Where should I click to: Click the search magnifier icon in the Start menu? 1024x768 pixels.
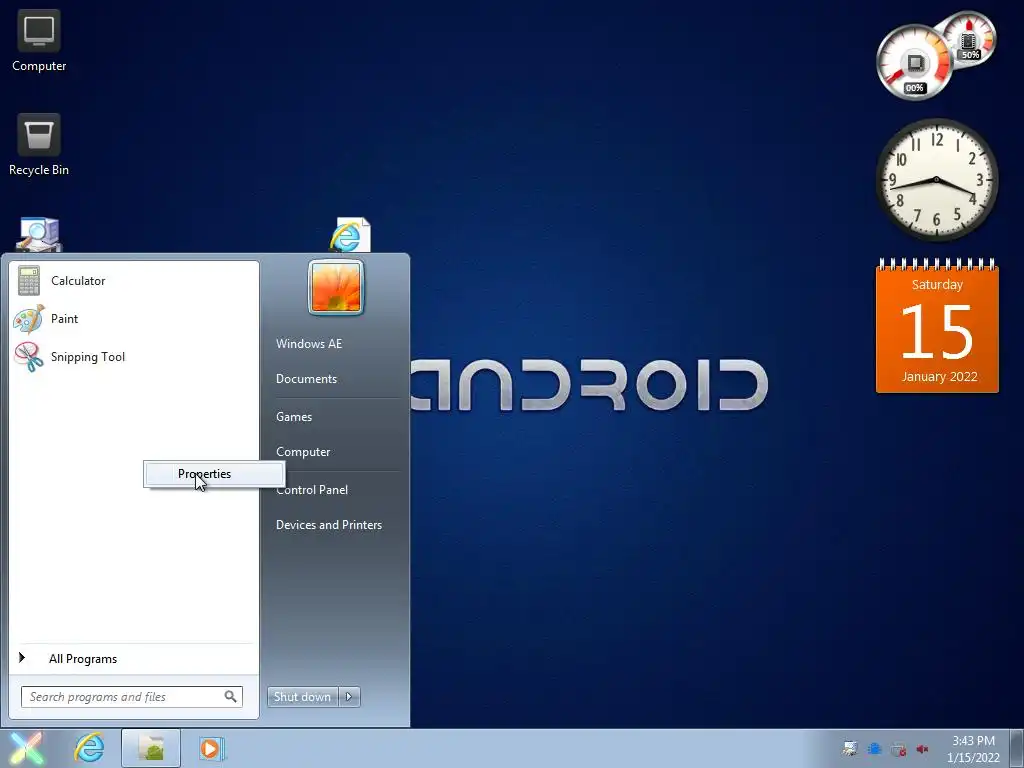[x=231, y=697]
